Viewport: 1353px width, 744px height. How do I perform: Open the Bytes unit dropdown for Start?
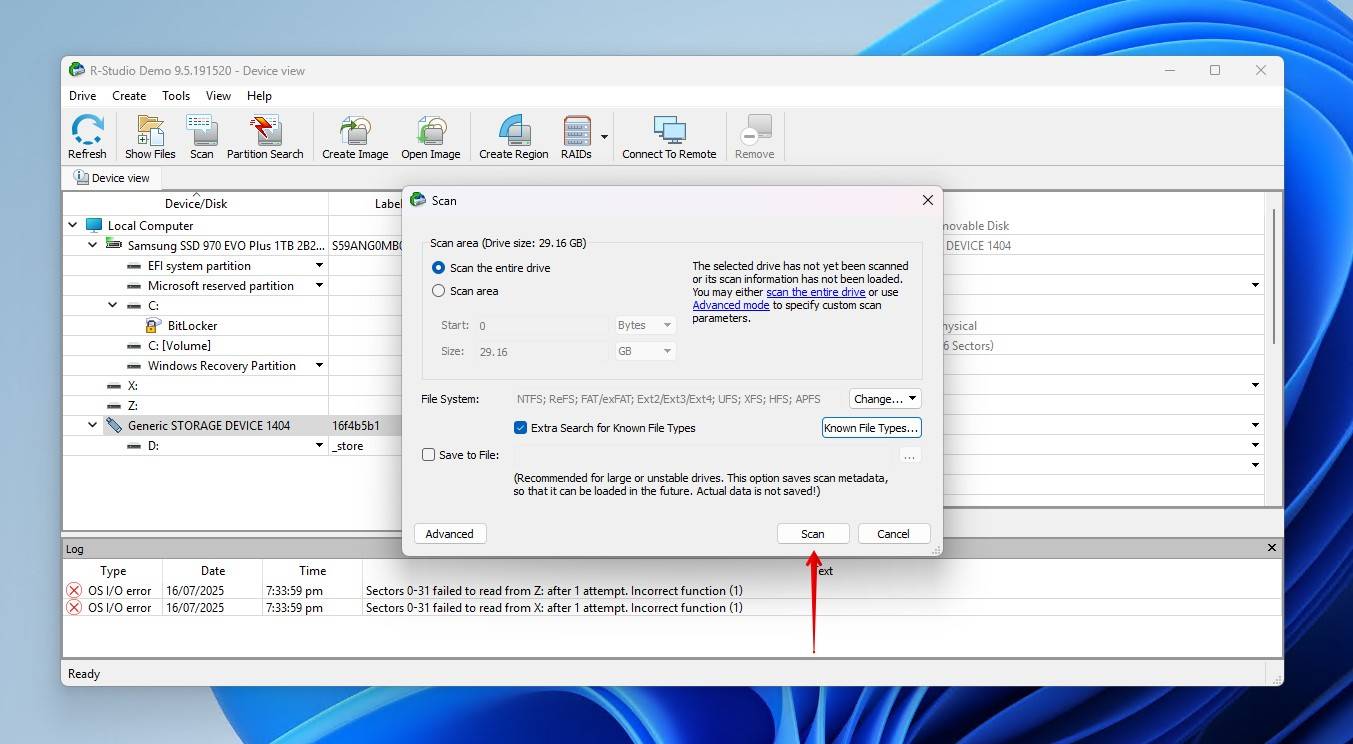point(645,325)
